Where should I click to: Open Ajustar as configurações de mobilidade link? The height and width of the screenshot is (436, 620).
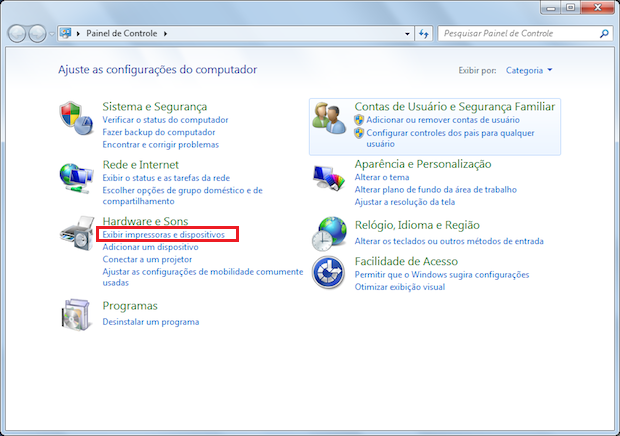[203, 277]
